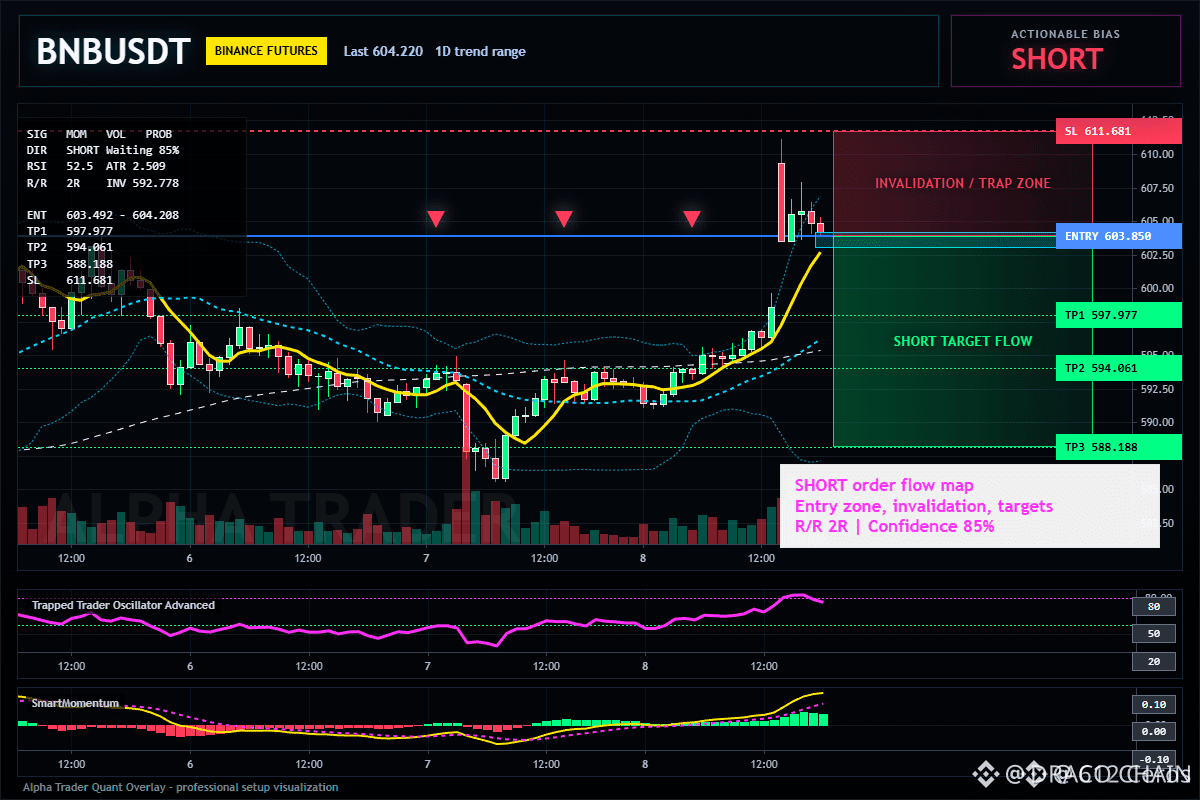1200x800 pixels.
Task: Click the BINANCE FUTURES yellow badge
Action: pos(266,51)
